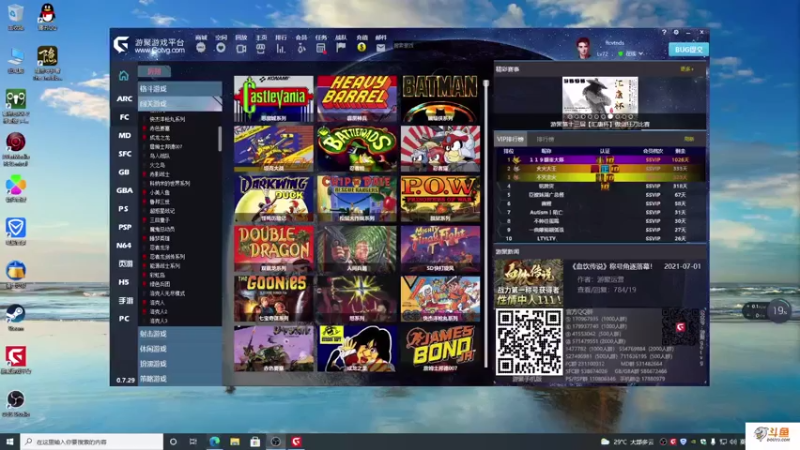
Task: Select the MD platform tab
Action: (124, 135)
